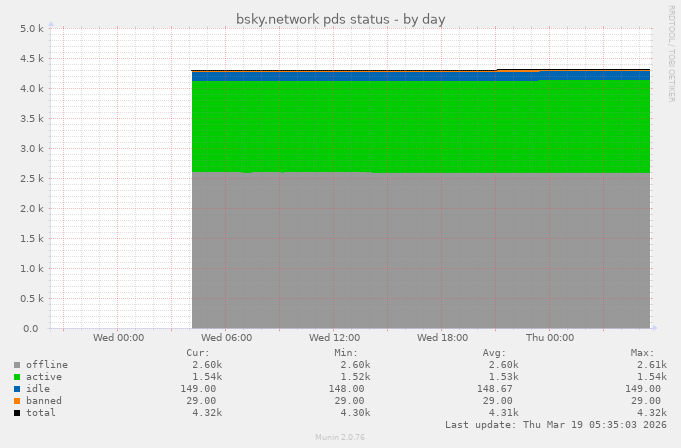Click the active average value 1.53k
Image resolution: width=681 pixels, height=448 pixels.
click(x=503, y=377)
